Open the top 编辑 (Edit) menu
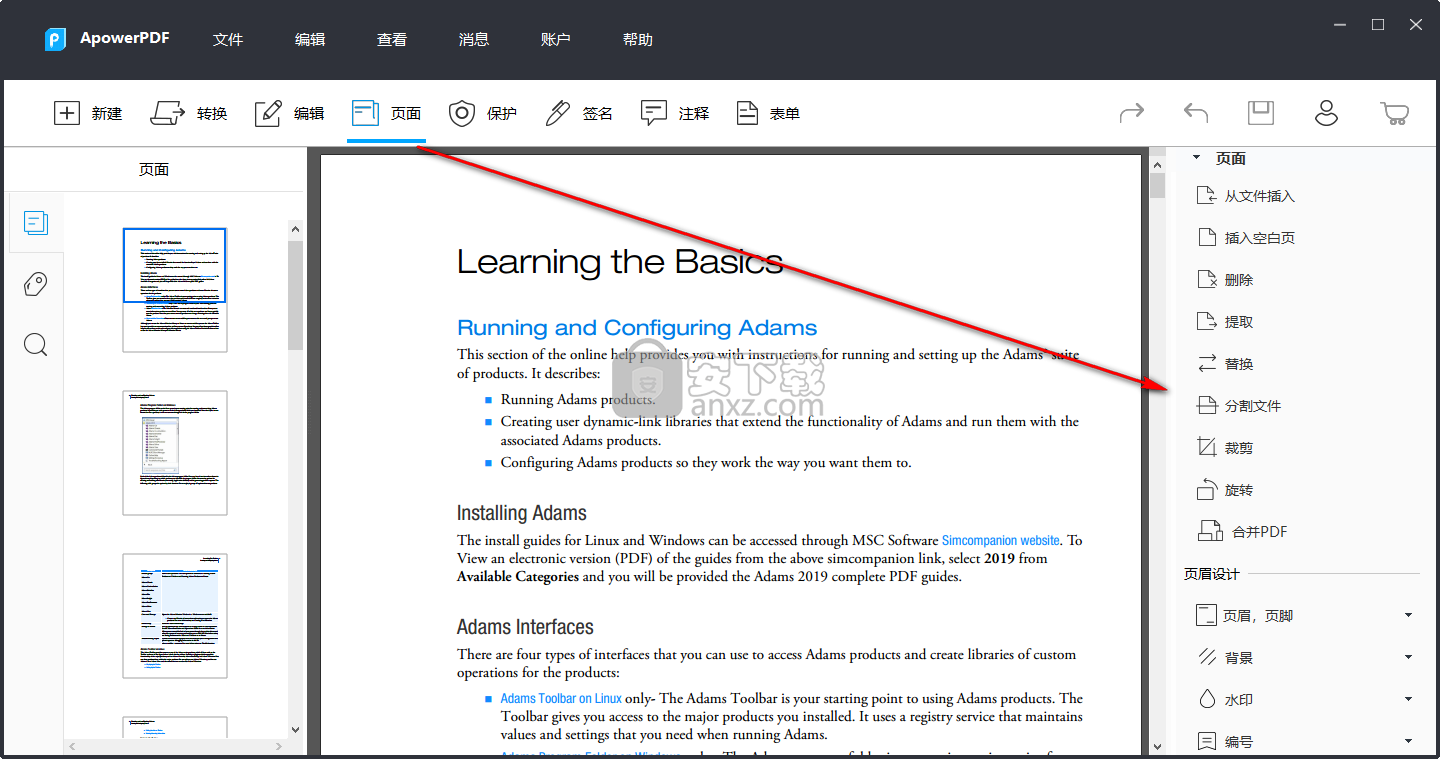The height and width of the screenshot is (759, 1440). (310, 40)
